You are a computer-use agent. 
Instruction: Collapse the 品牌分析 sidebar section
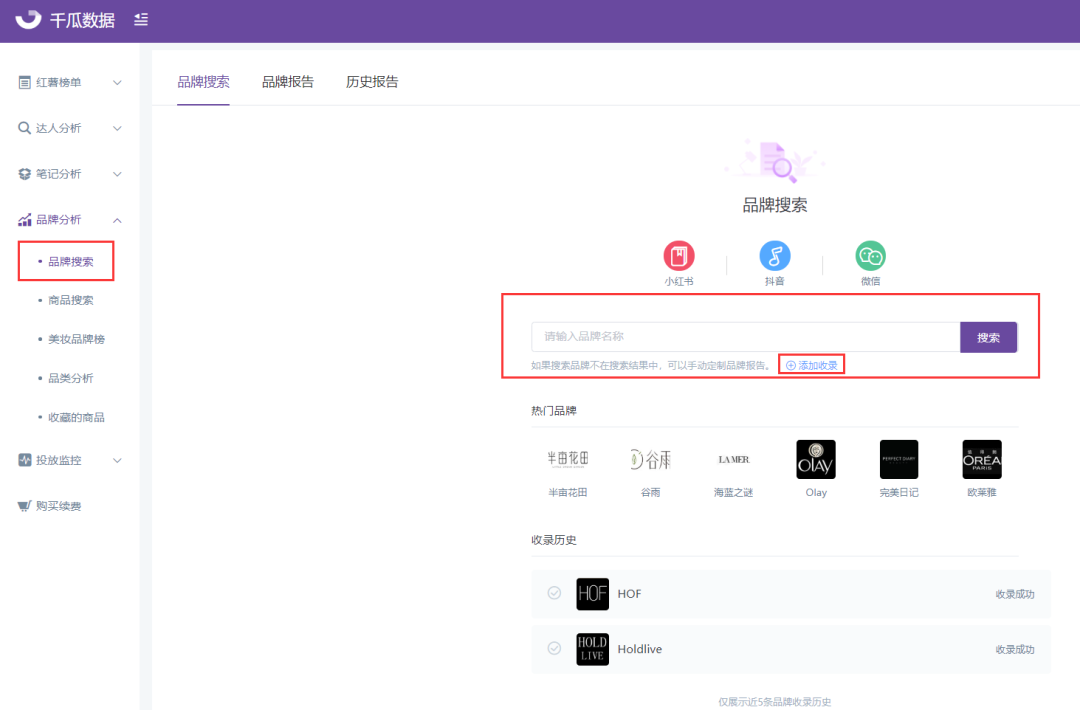click(70, 220)
